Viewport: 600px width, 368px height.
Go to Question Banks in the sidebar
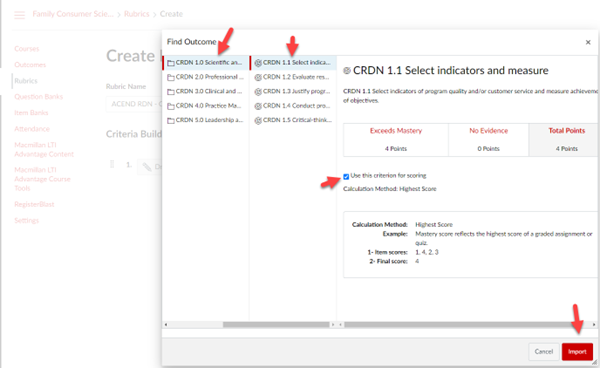38,97
